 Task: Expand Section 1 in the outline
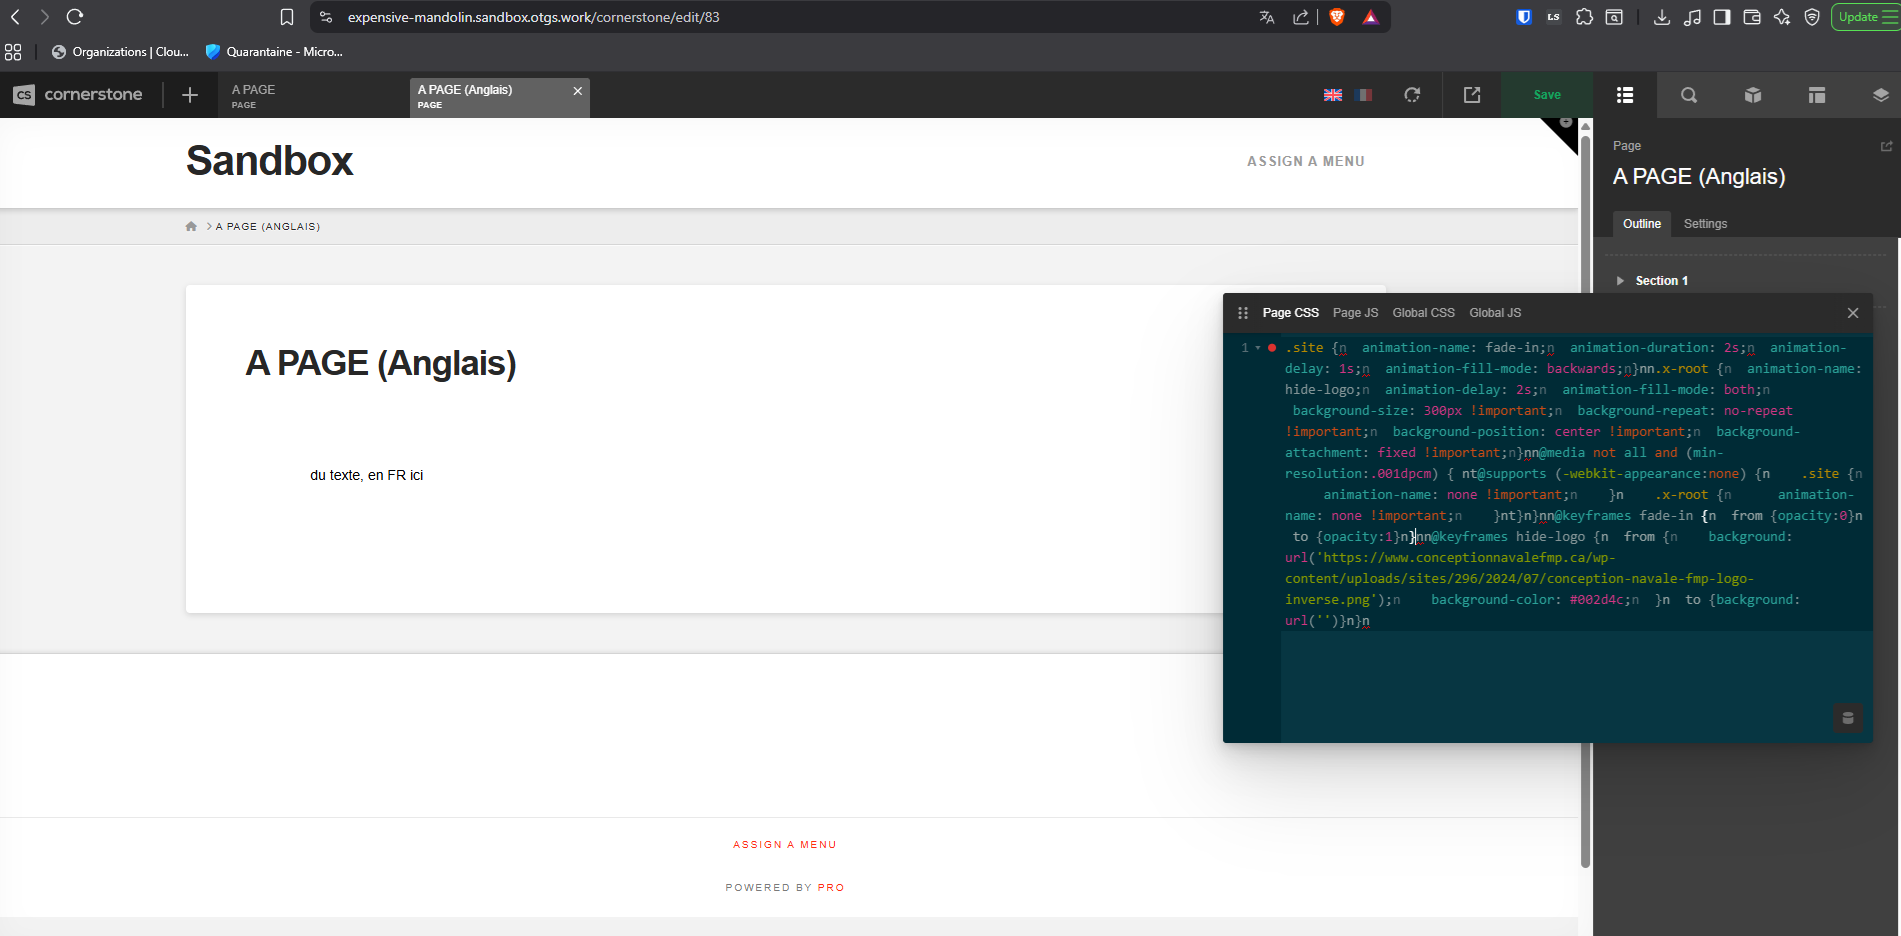[1620, 281]
